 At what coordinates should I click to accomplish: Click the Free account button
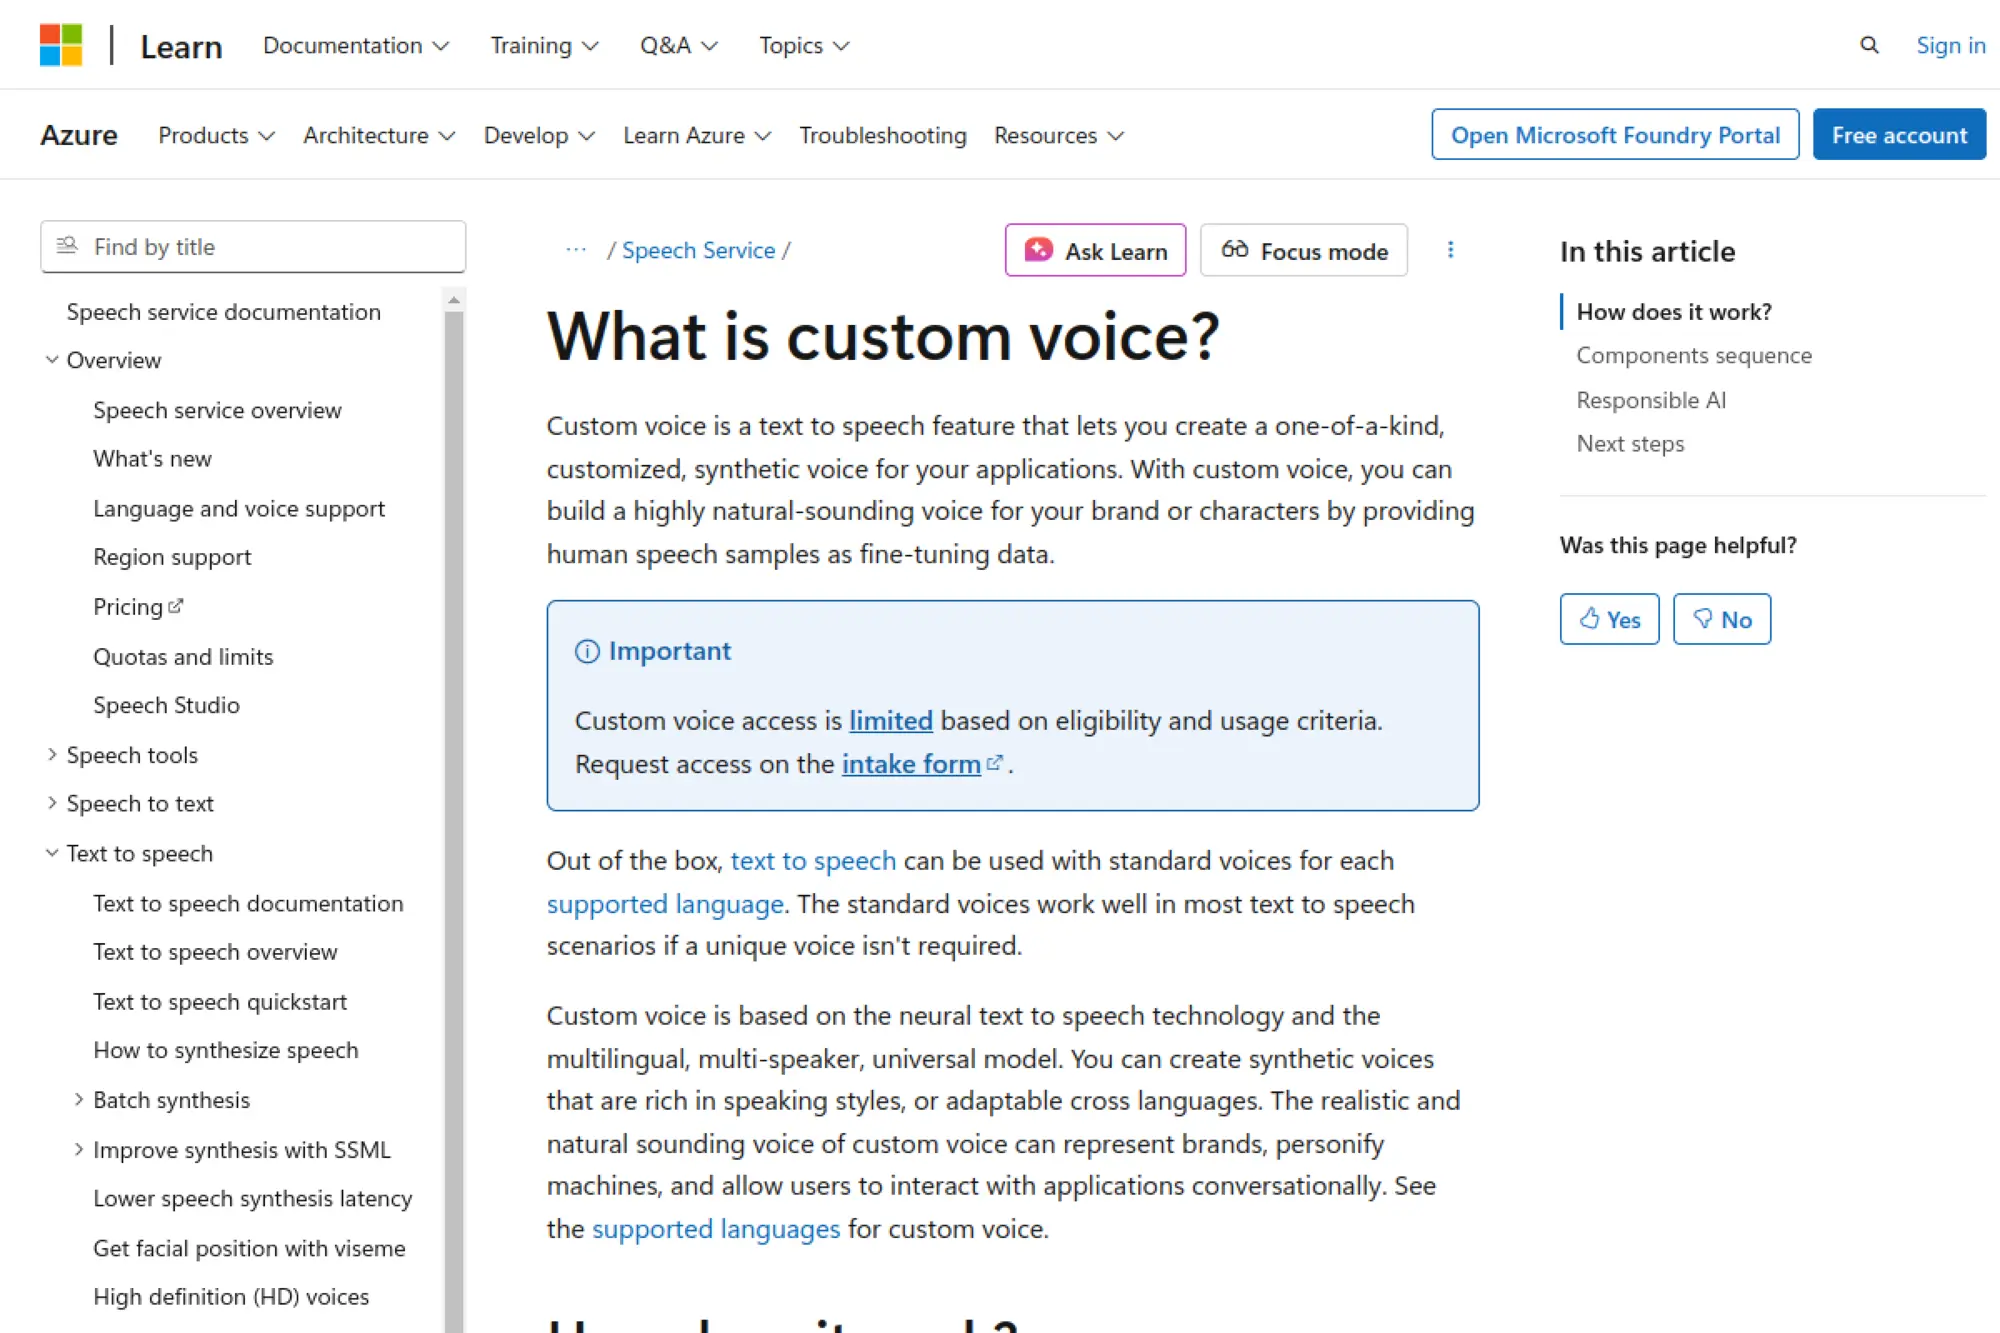tap(1899, 134)
